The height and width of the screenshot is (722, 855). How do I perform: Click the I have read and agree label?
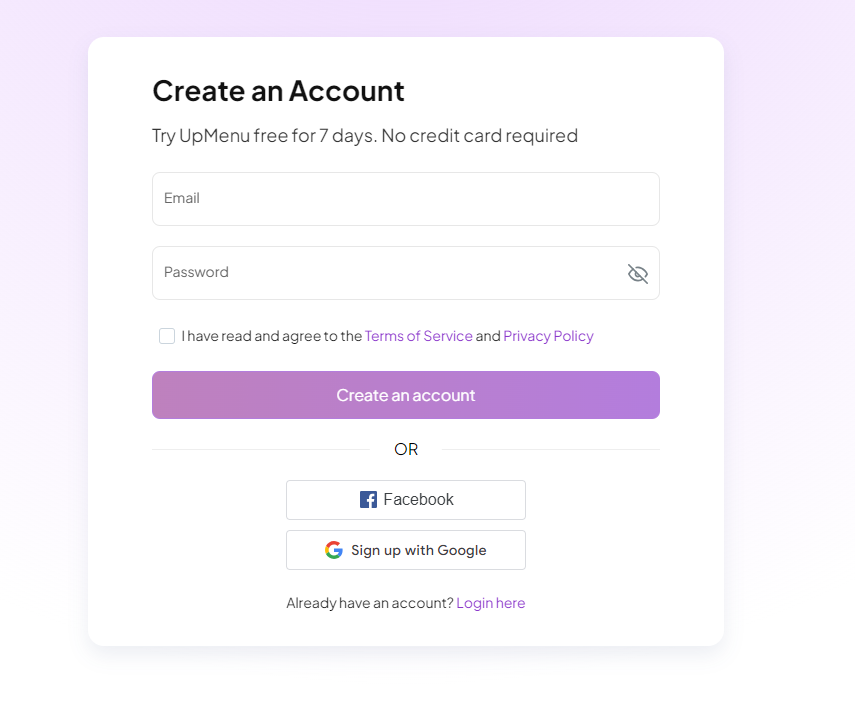coord(271,336)
